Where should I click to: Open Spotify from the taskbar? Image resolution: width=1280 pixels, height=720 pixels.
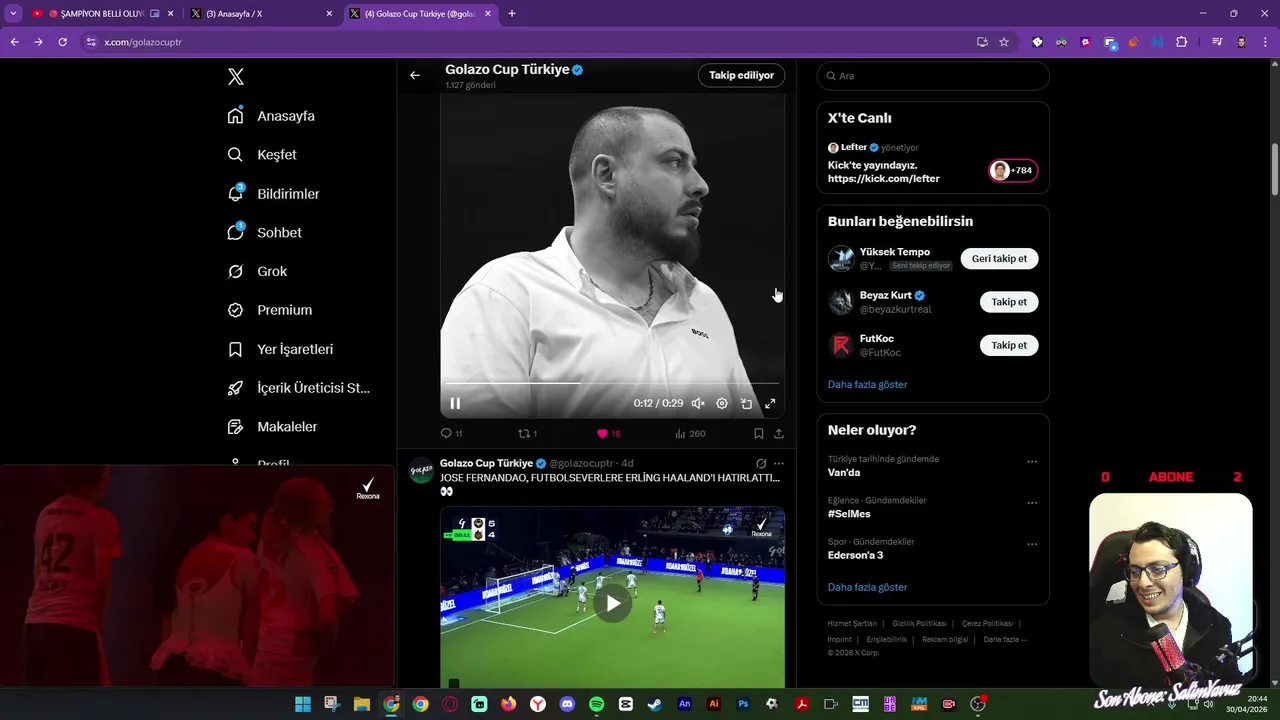coord(597,704)
